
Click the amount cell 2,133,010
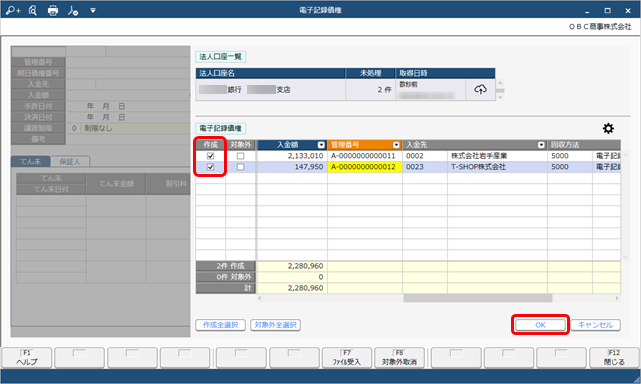292,156
